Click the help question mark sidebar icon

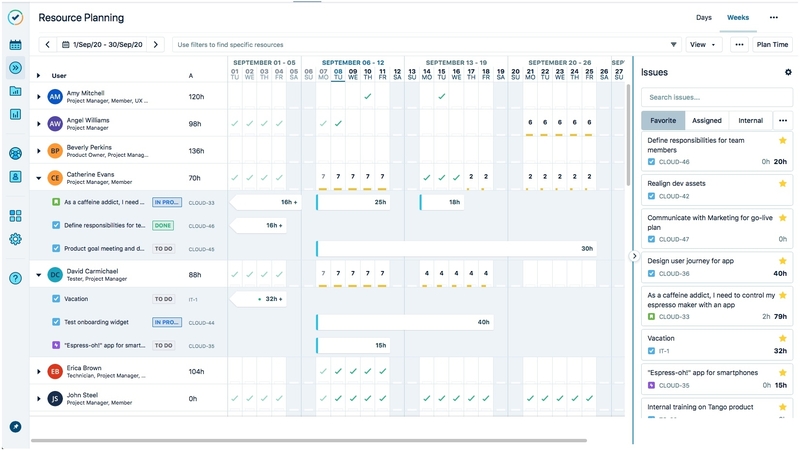(15, 278)
